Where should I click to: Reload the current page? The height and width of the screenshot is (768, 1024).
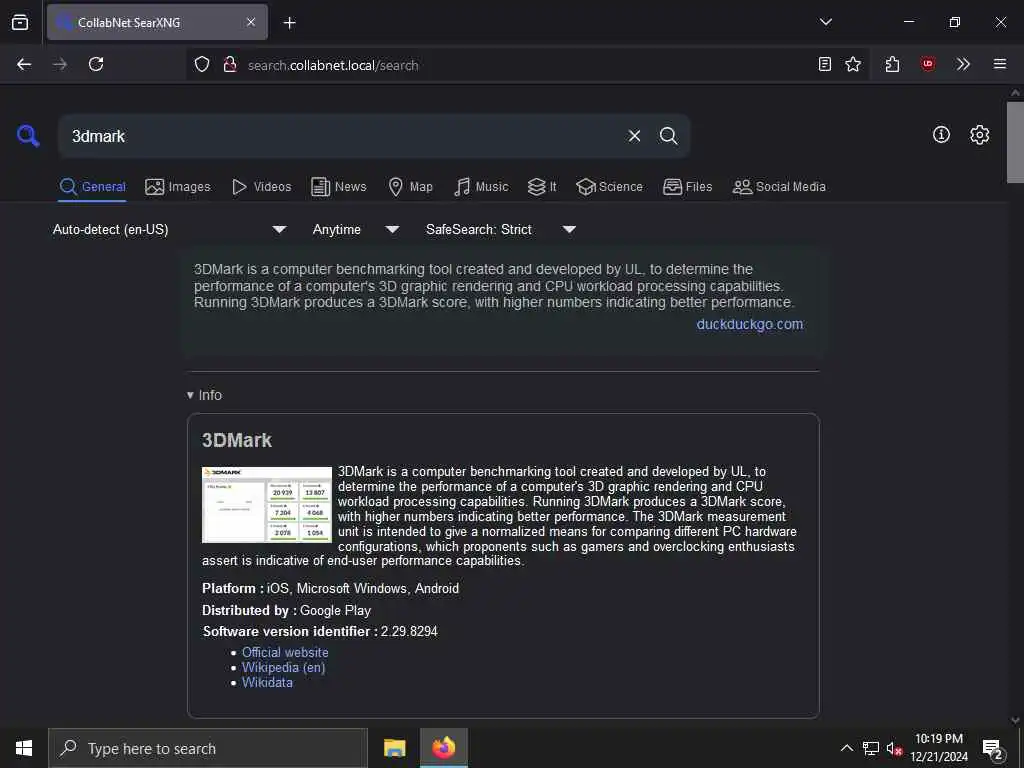click(x=96, y=64)
